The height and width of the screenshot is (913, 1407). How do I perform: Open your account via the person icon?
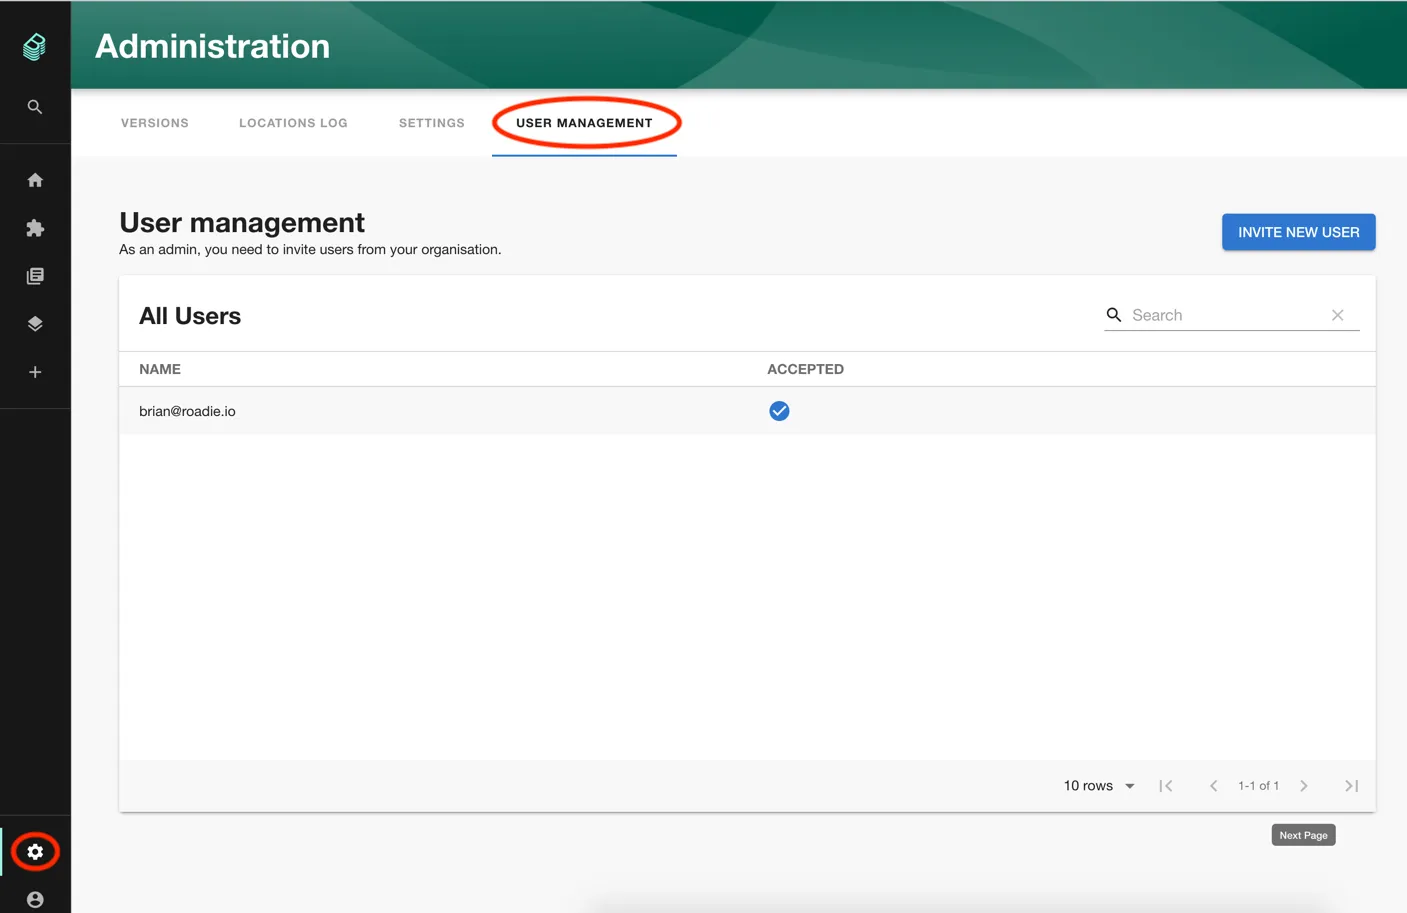pyautogui.click(x=35, y=899)
